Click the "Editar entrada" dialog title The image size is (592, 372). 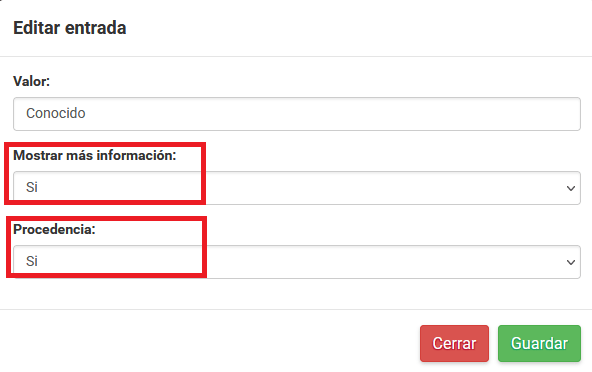69,28
